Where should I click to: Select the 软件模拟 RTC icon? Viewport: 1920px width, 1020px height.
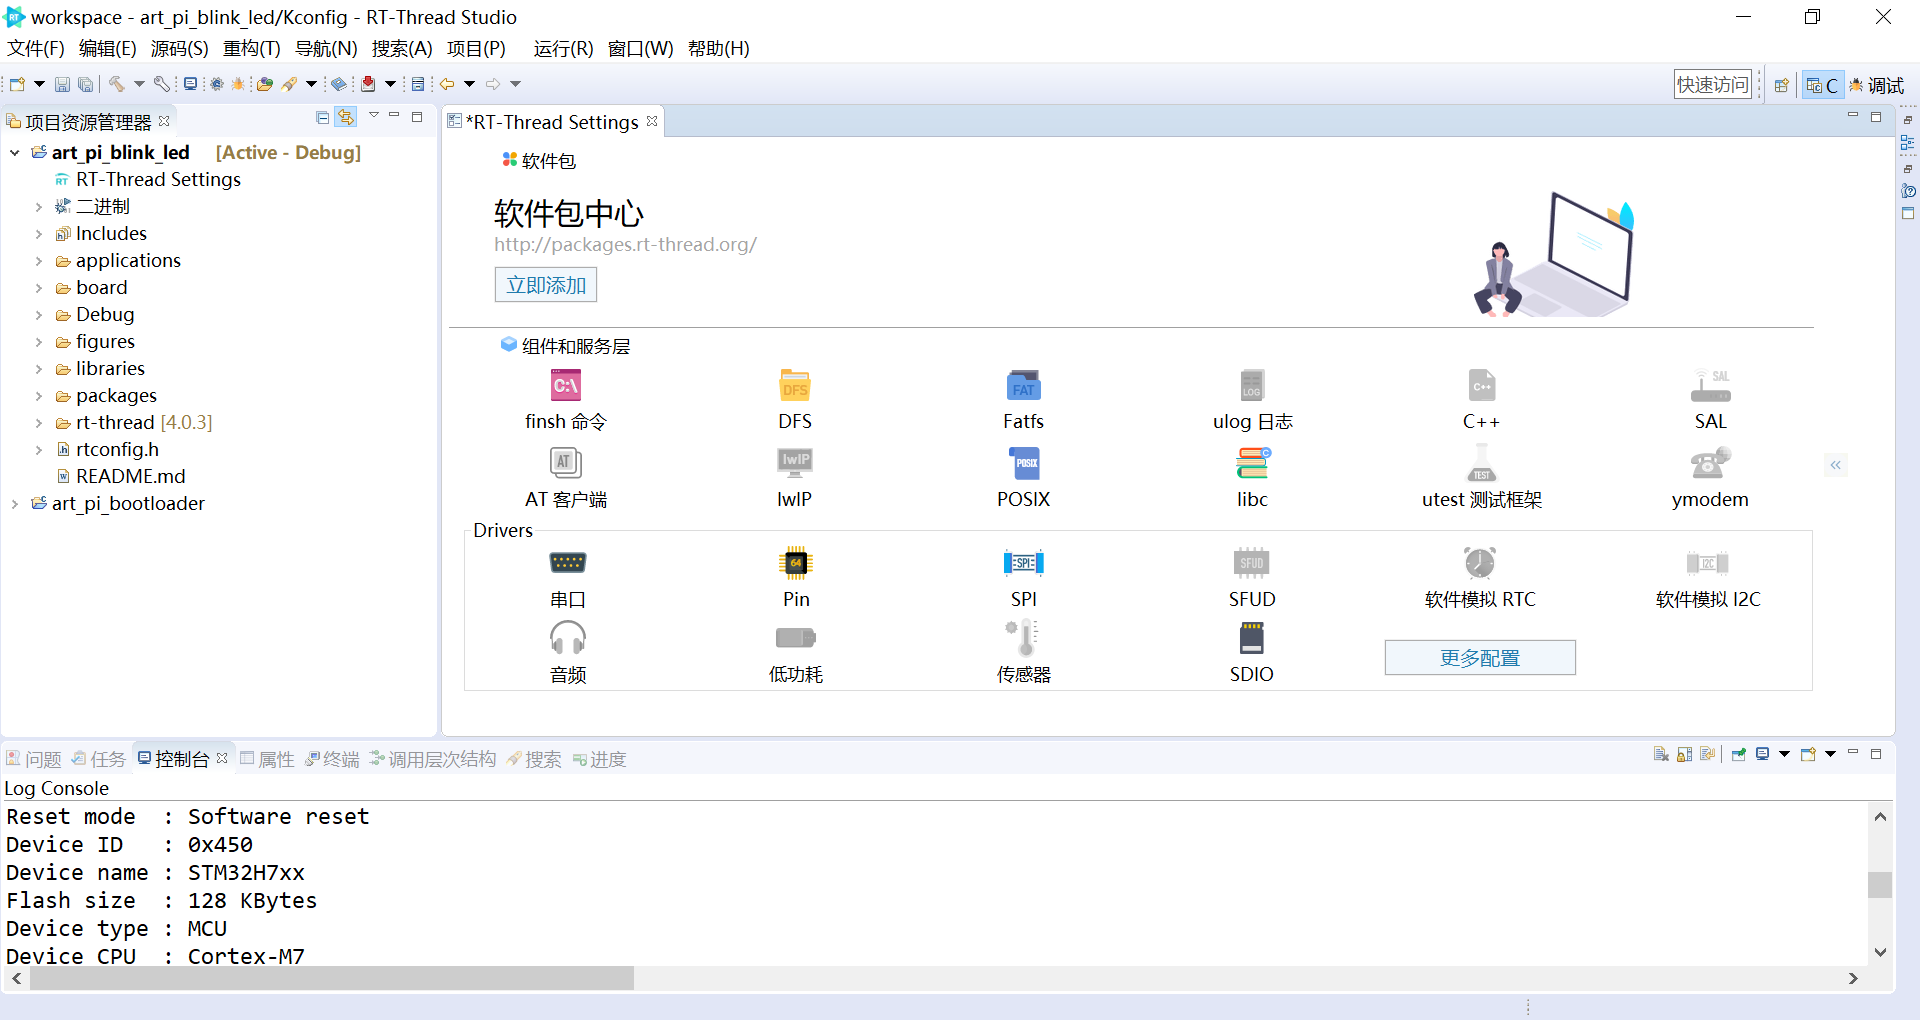pyautogui.click(x=1480, y=563)
